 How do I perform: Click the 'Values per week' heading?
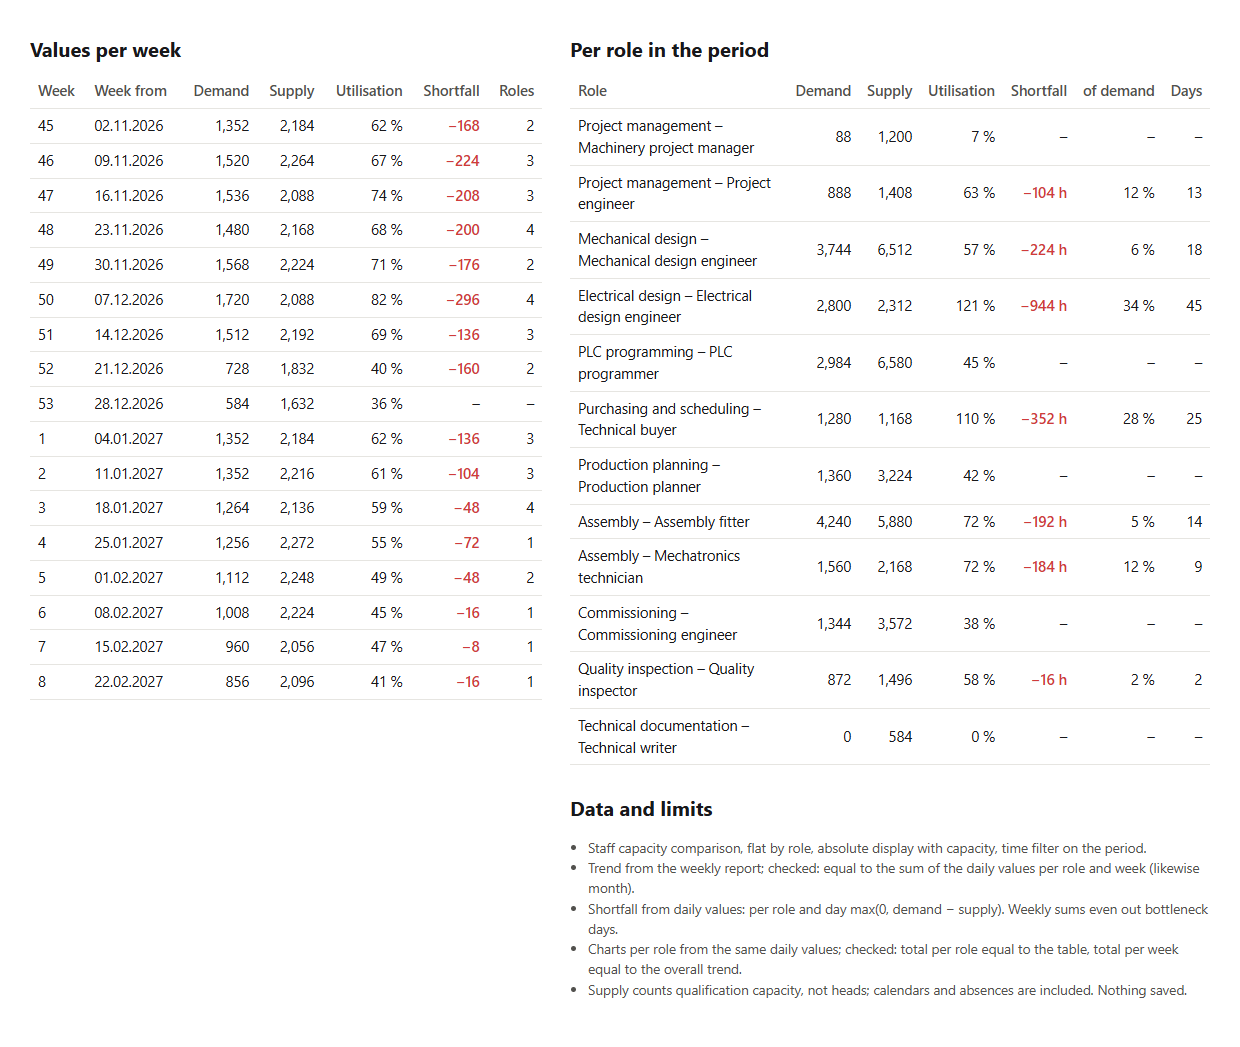[105, 50]
